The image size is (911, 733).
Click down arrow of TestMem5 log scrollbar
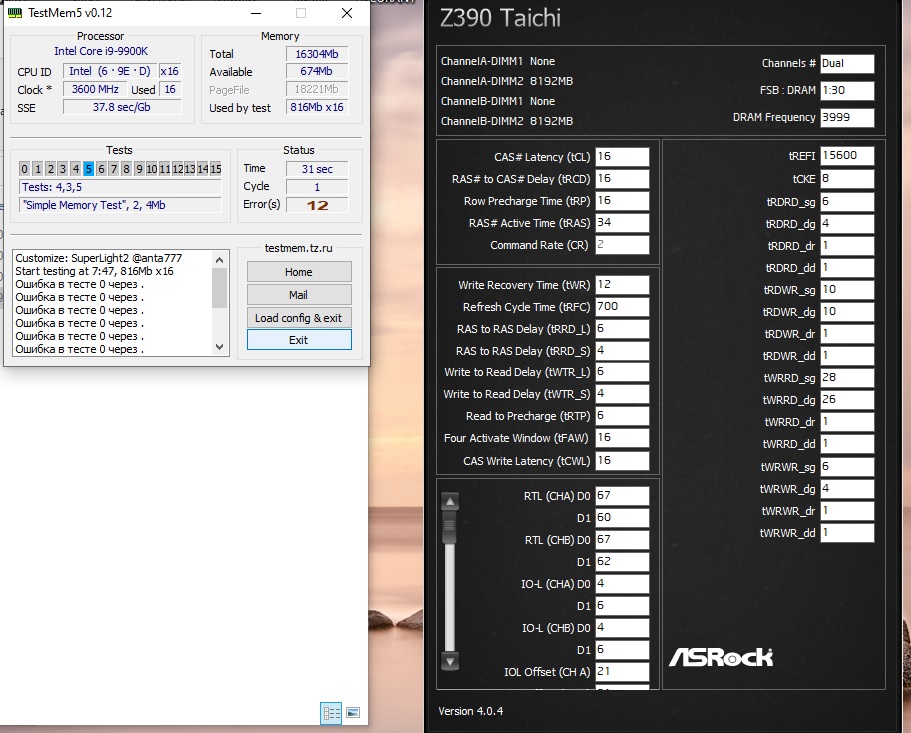click(x=219, y=347)
